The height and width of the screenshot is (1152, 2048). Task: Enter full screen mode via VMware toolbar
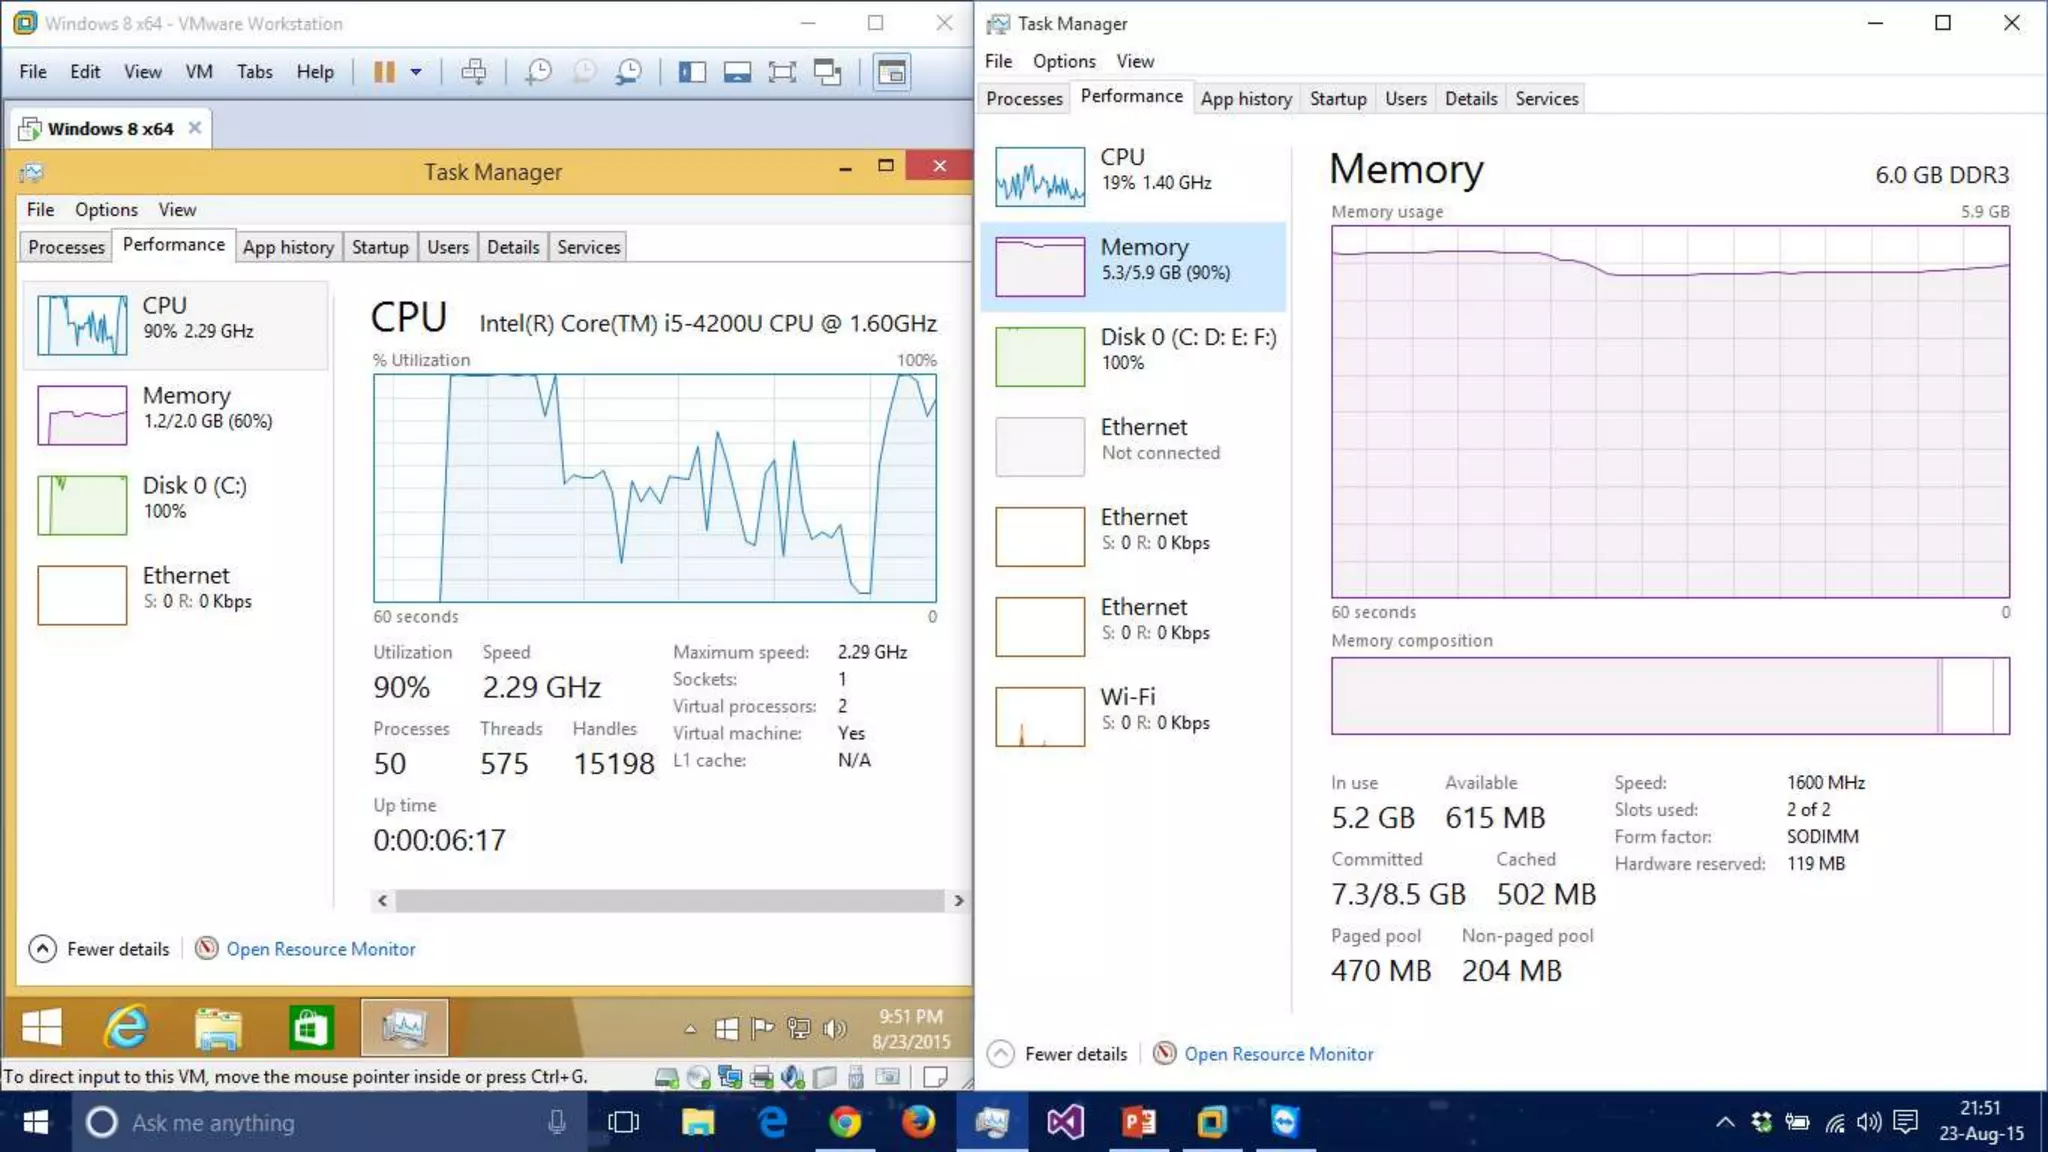(x=782, y=72)
